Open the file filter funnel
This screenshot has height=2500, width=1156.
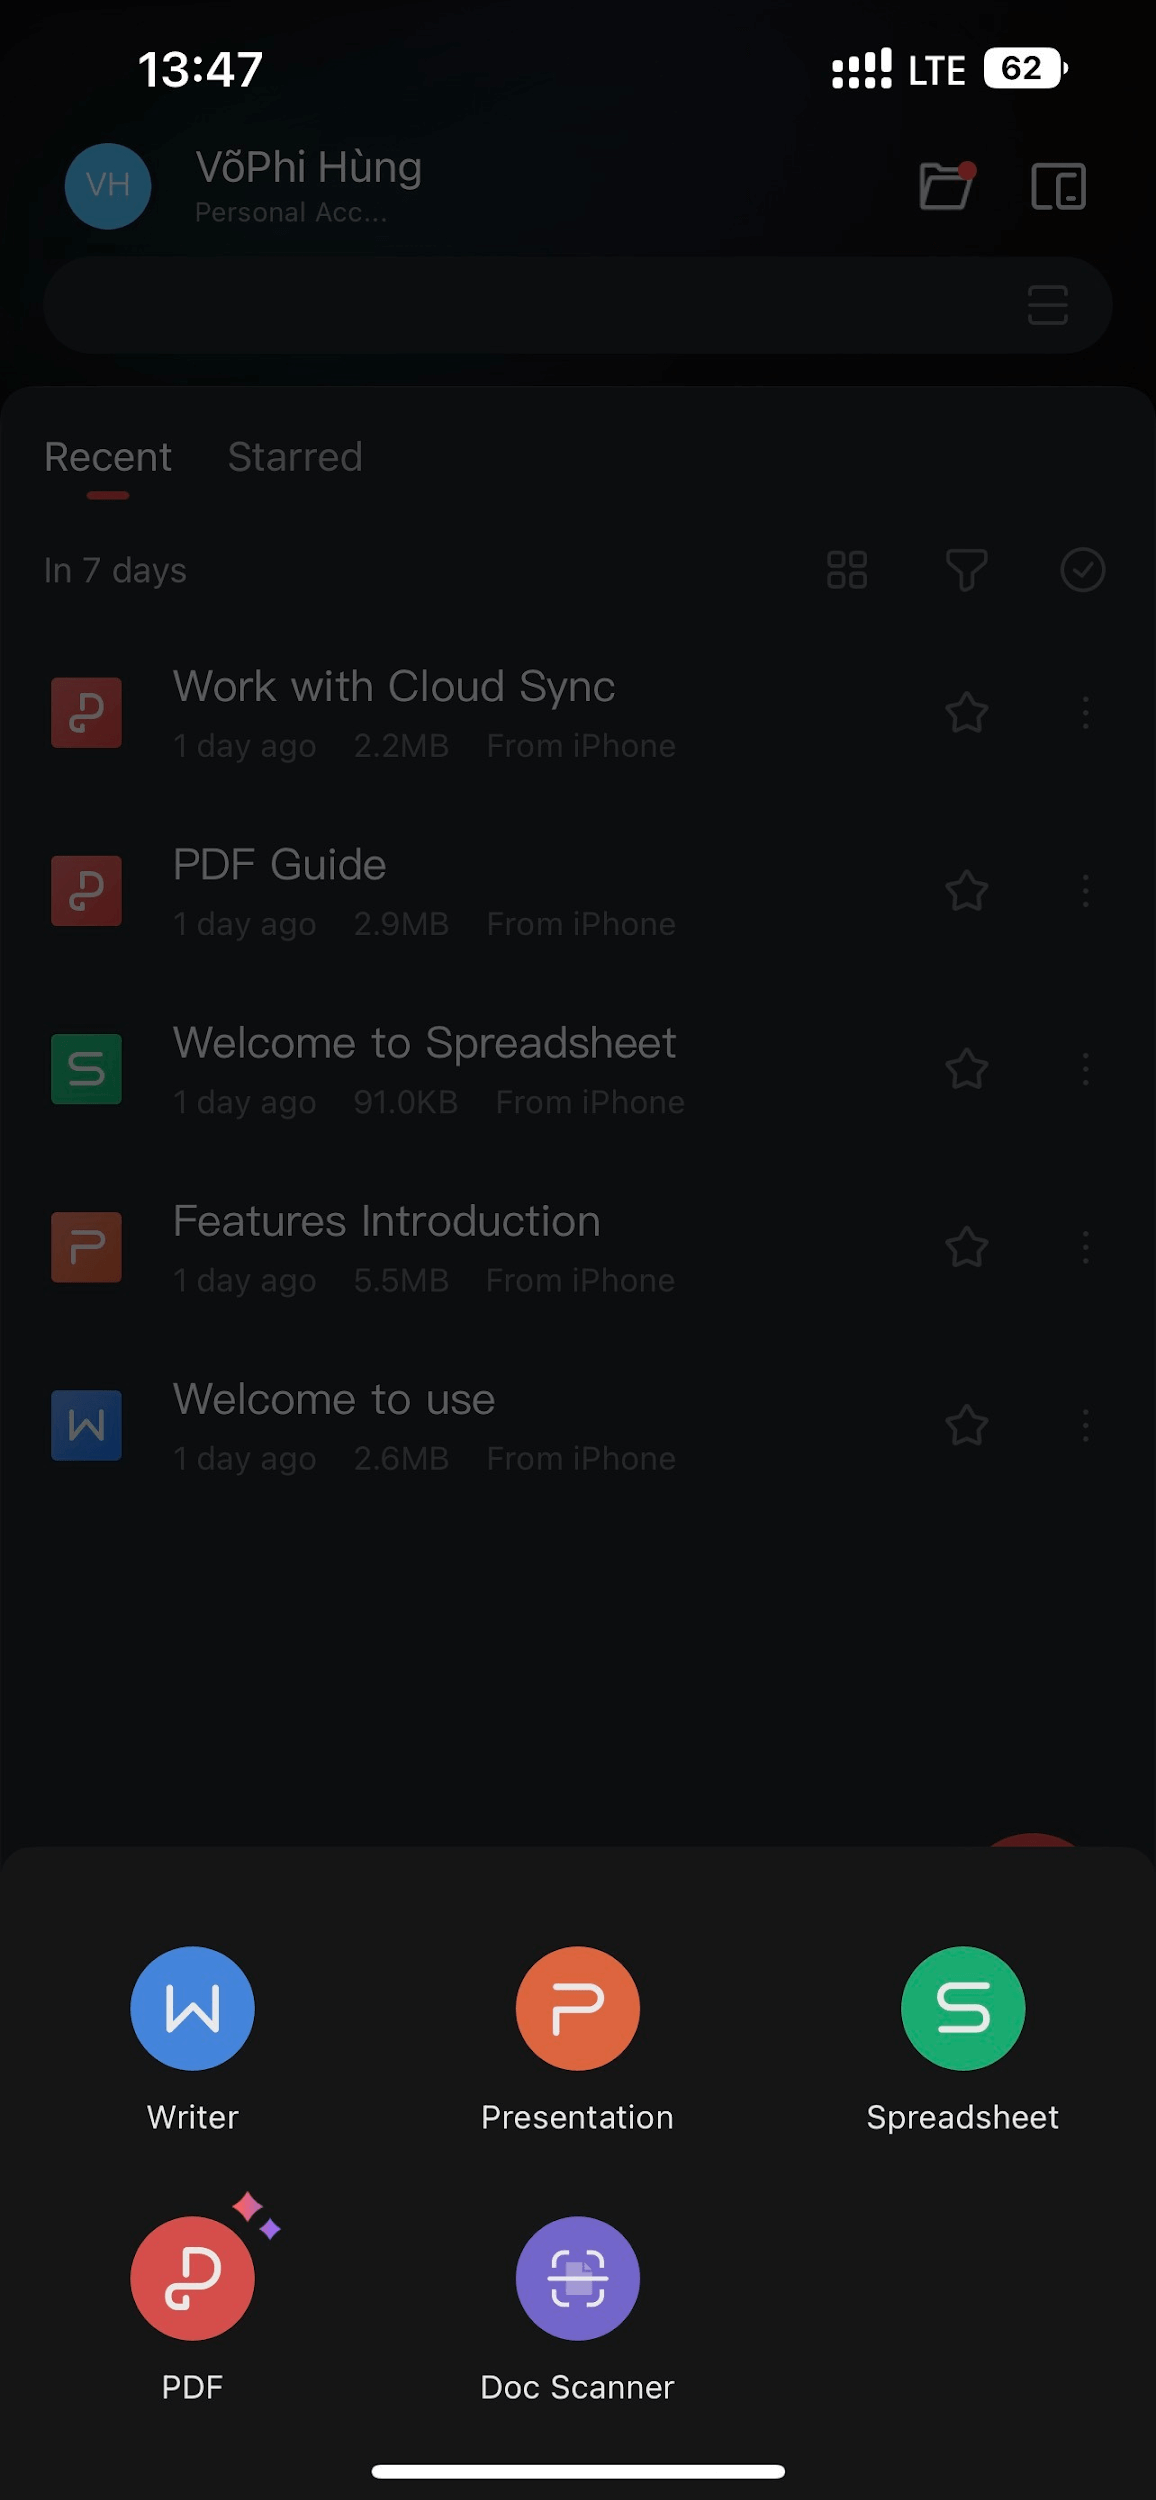(966, 570)
